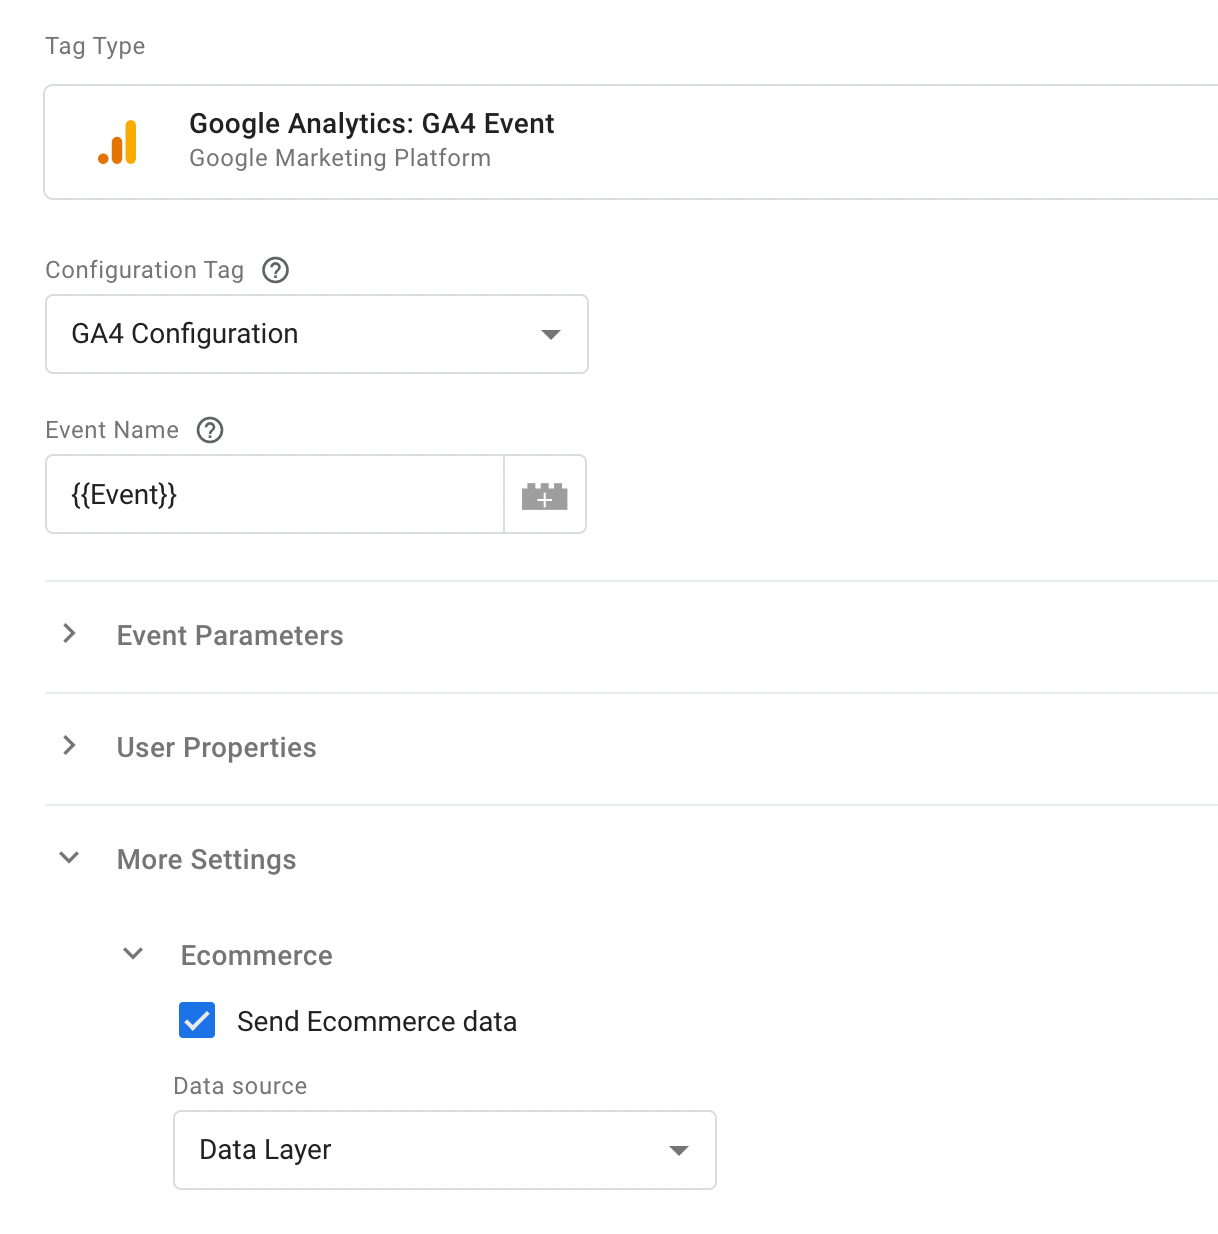The height and width of the screenshot is (1234, 1218).
Task: Click Data Layer to change the data source
Action: point(265,1150)
